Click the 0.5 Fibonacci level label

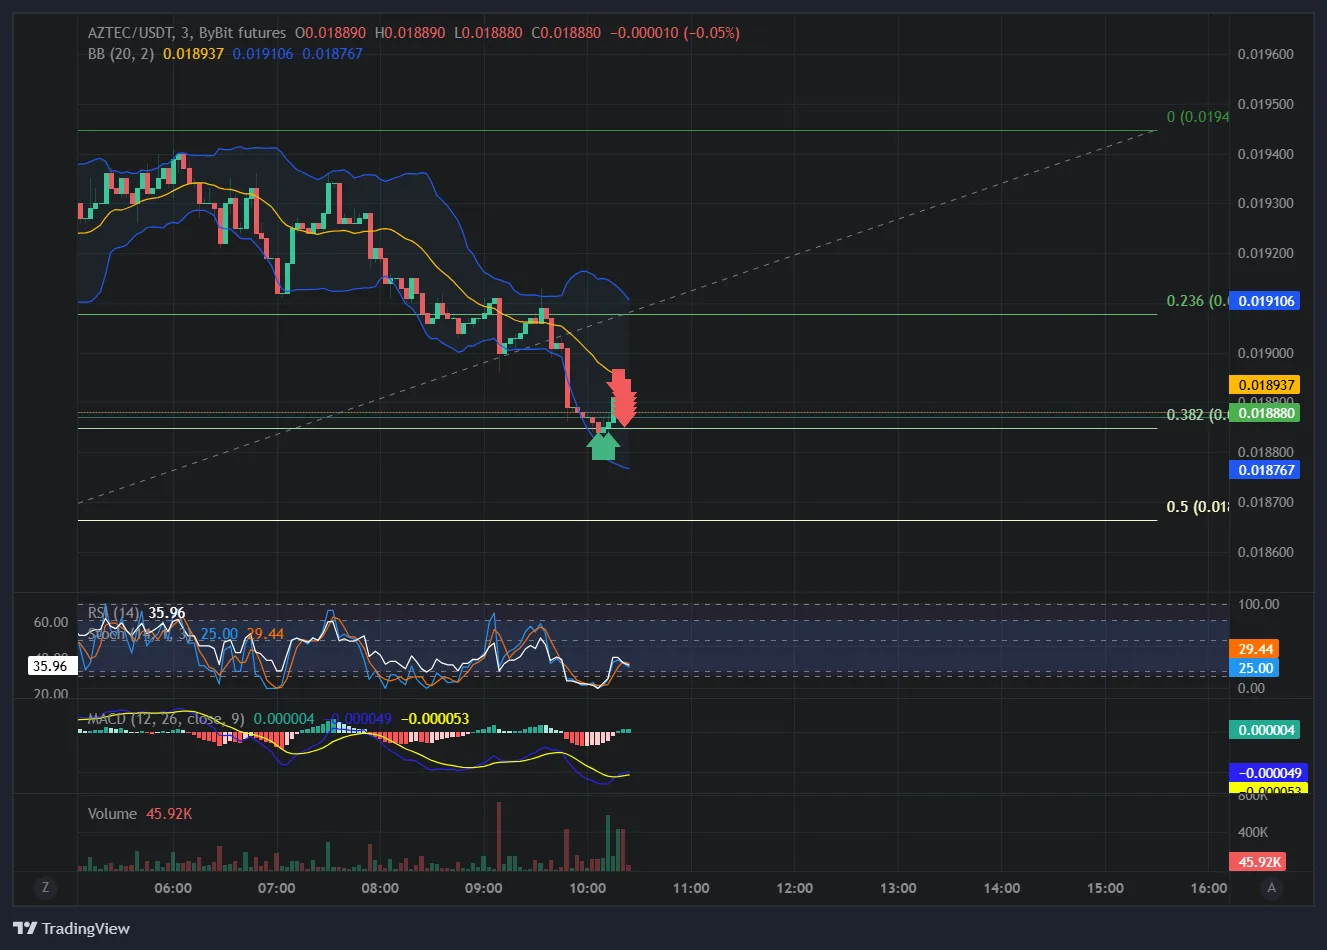pyautogui.click(x=1197, y=507)
